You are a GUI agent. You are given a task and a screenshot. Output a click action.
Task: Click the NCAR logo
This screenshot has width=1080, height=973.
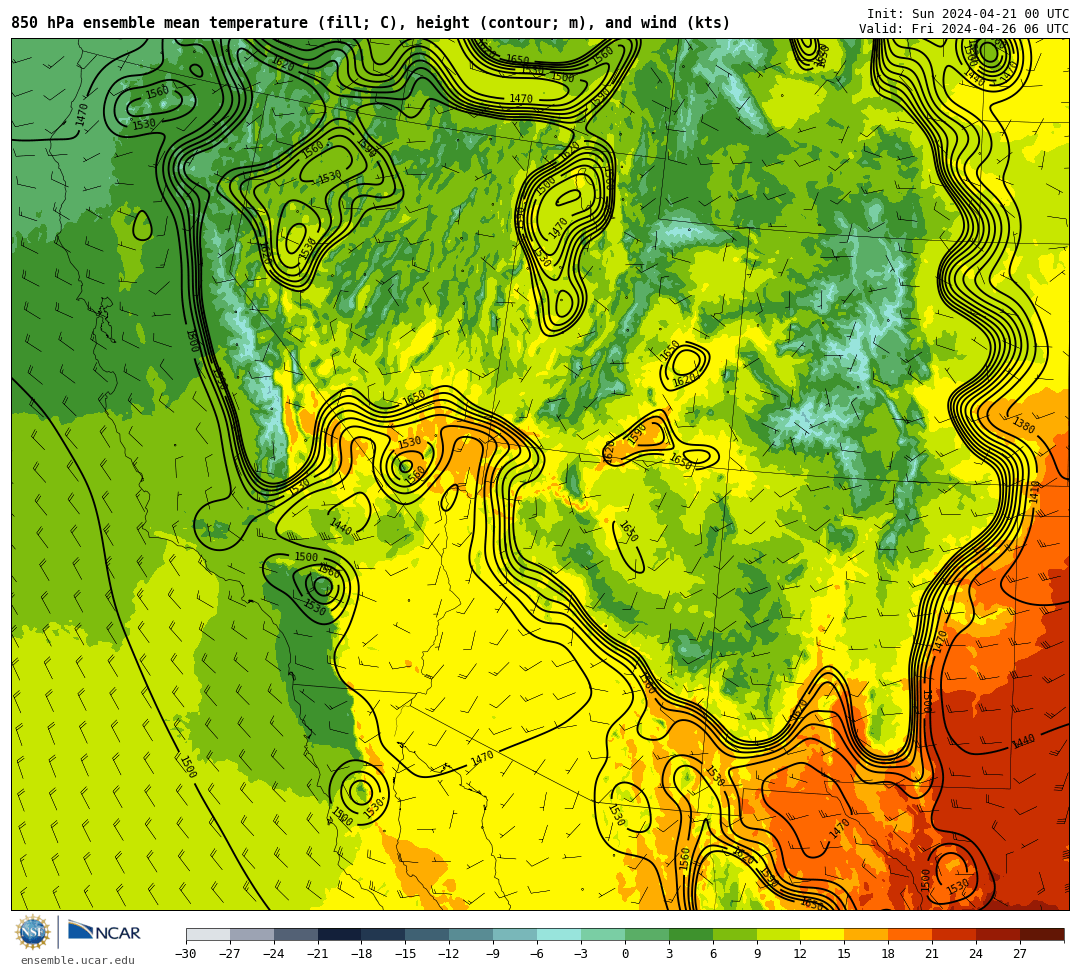point(104,932)
